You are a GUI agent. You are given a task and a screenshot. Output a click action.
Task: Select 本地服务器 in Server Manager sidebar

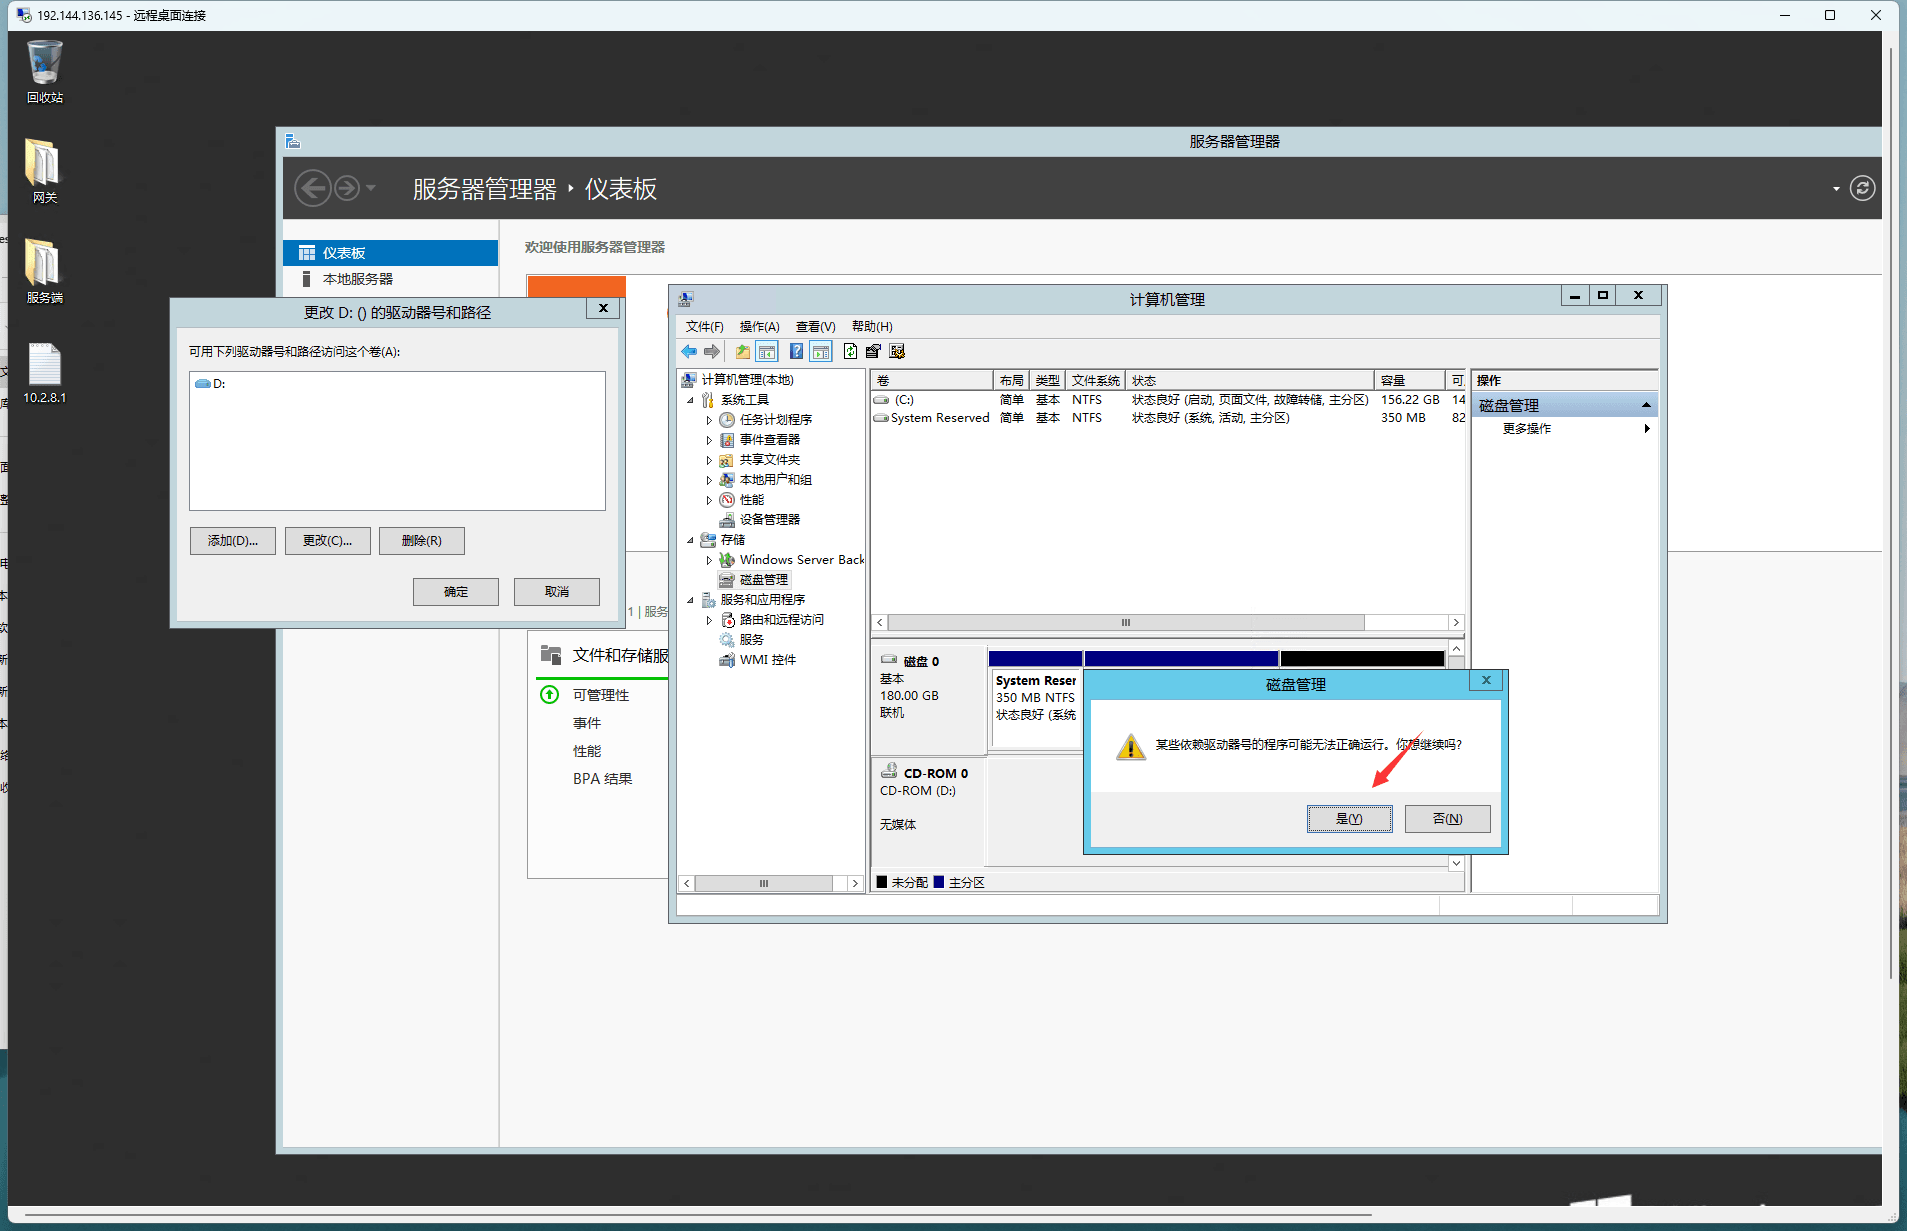point(357,279)
